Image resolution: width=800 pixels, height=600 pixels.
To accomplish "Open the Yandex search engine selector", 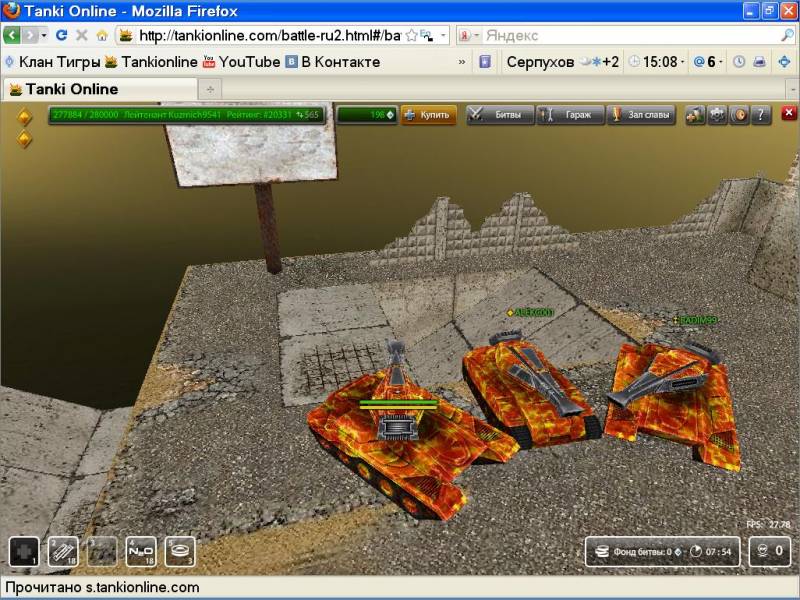I will click(x=469, y=35).
